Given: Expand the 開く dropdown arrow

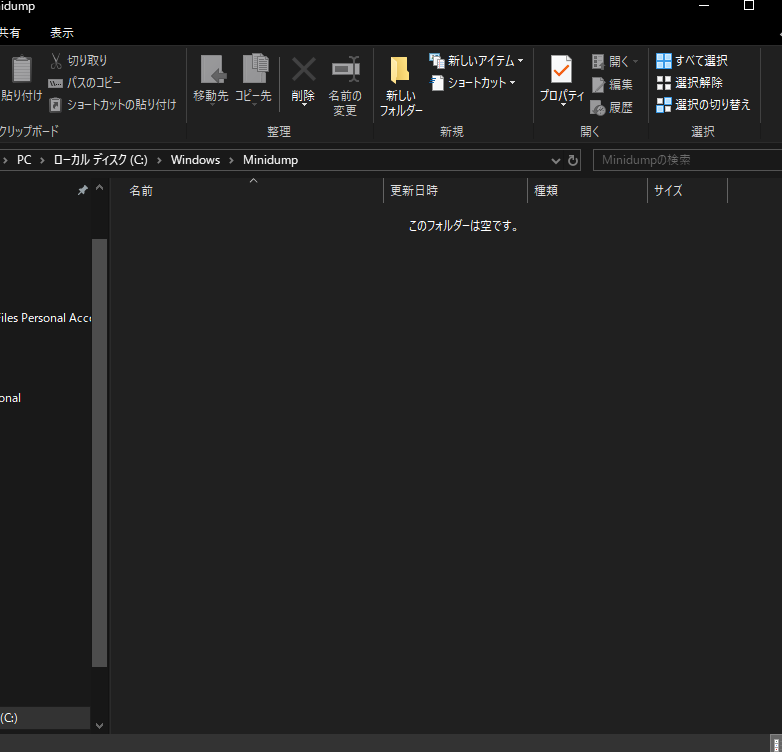Looking at the screenshot, I should point(635,61).
